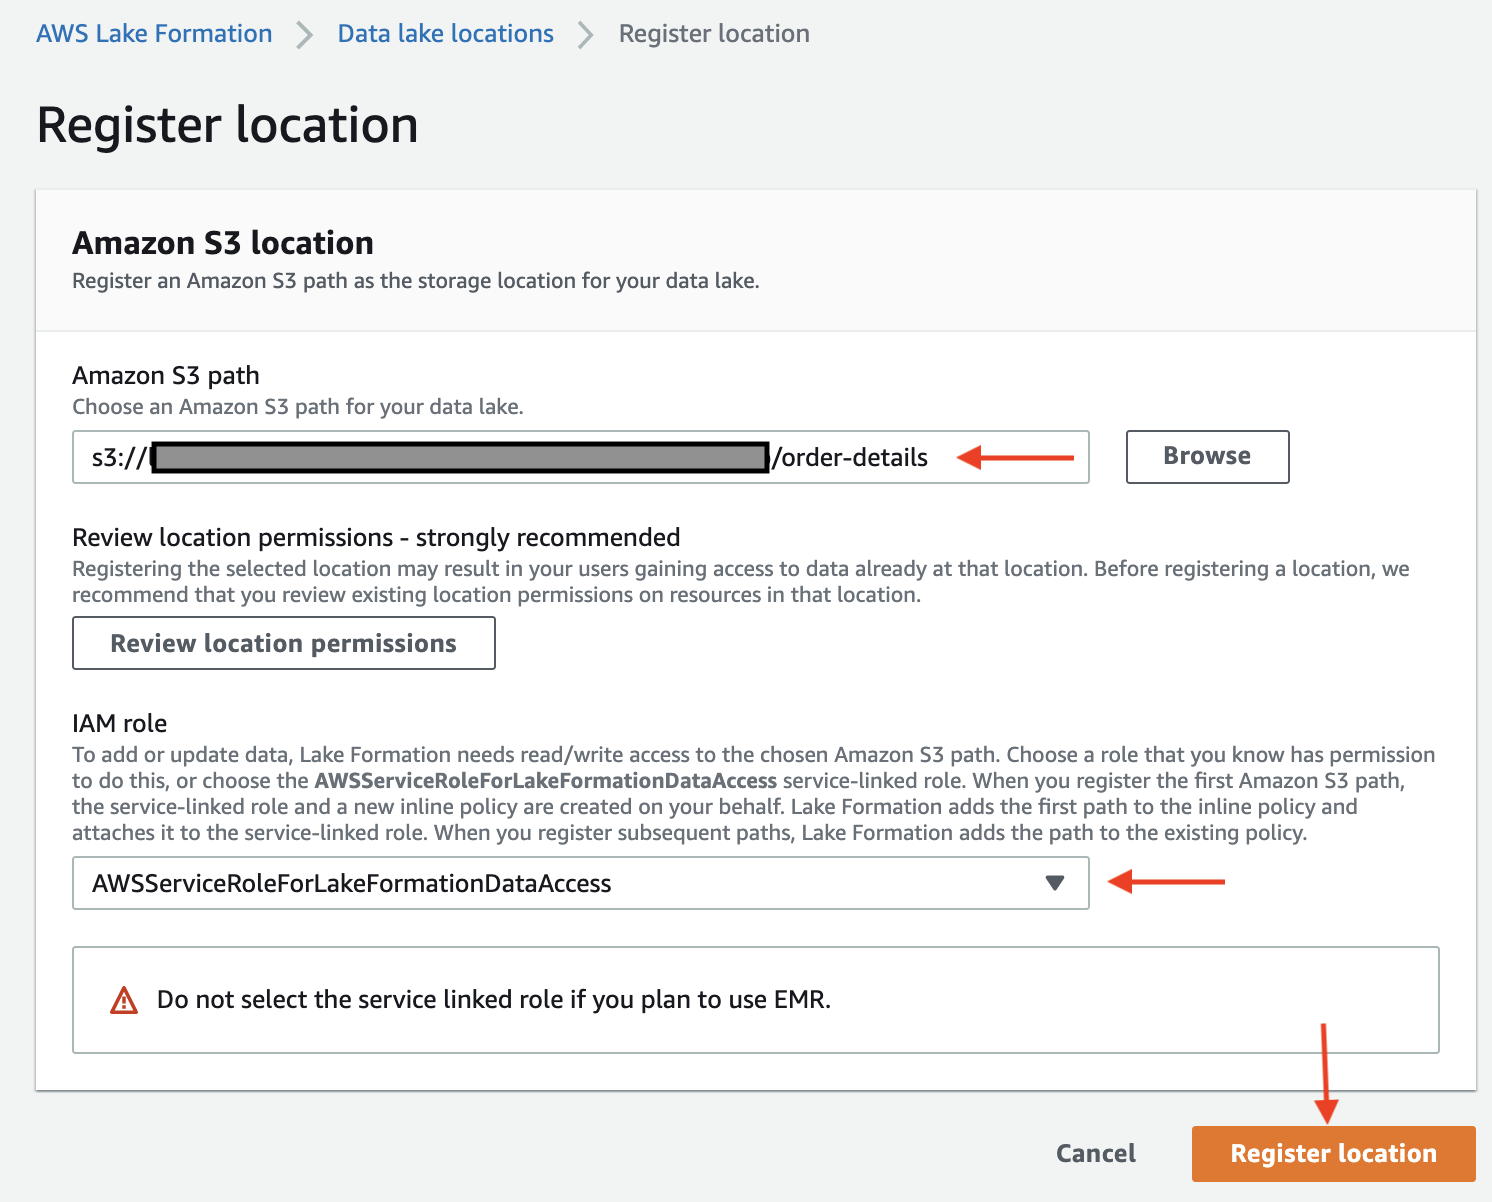This screenshot has height=1202, width=1492.
Task: Click the IAM role label
Action: (120, 723)
